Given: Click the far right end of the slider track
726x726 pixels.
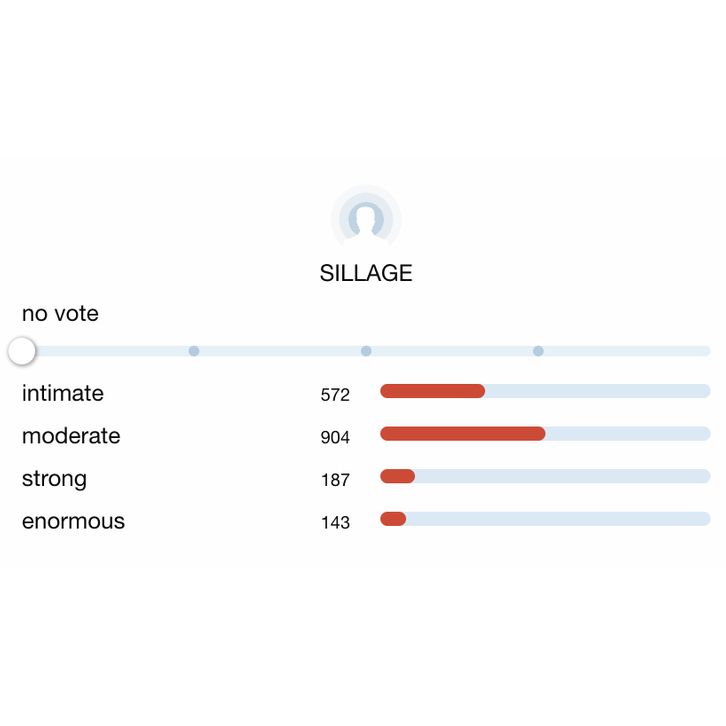Looking at the screenshot, I should tap(704, 351).
